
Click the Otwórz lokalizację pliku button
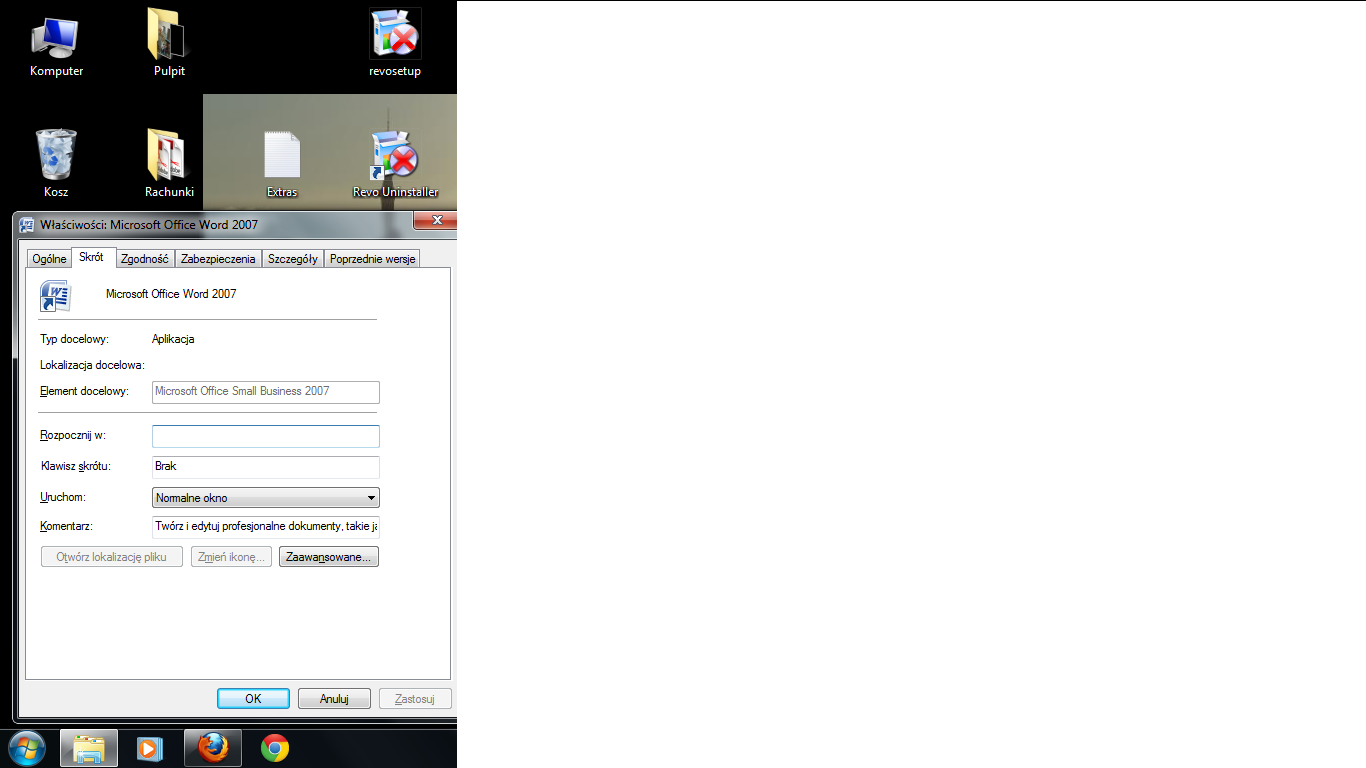click(112, 557)
